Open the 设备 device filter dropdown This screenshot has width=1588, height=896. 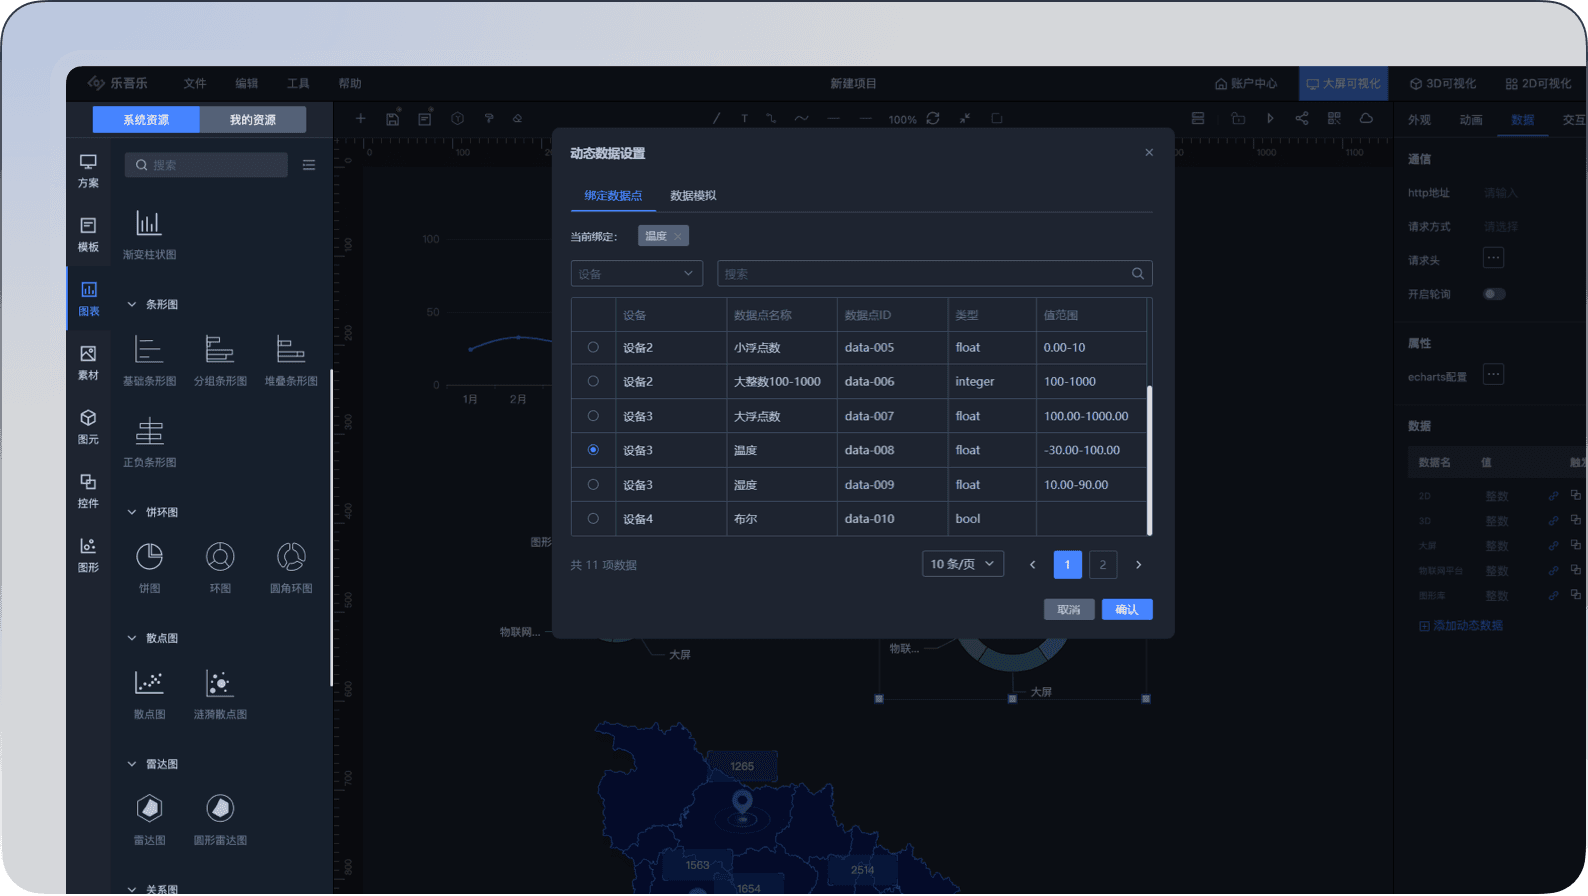click(636, 274)
